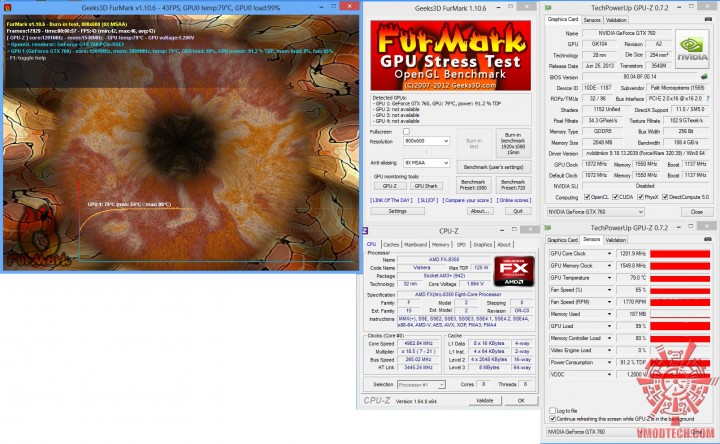The height and width of the screenshot is (444, 720).
Task: Open the GPU Memory Clock sensor dropdown
Action: click(609, 266)
